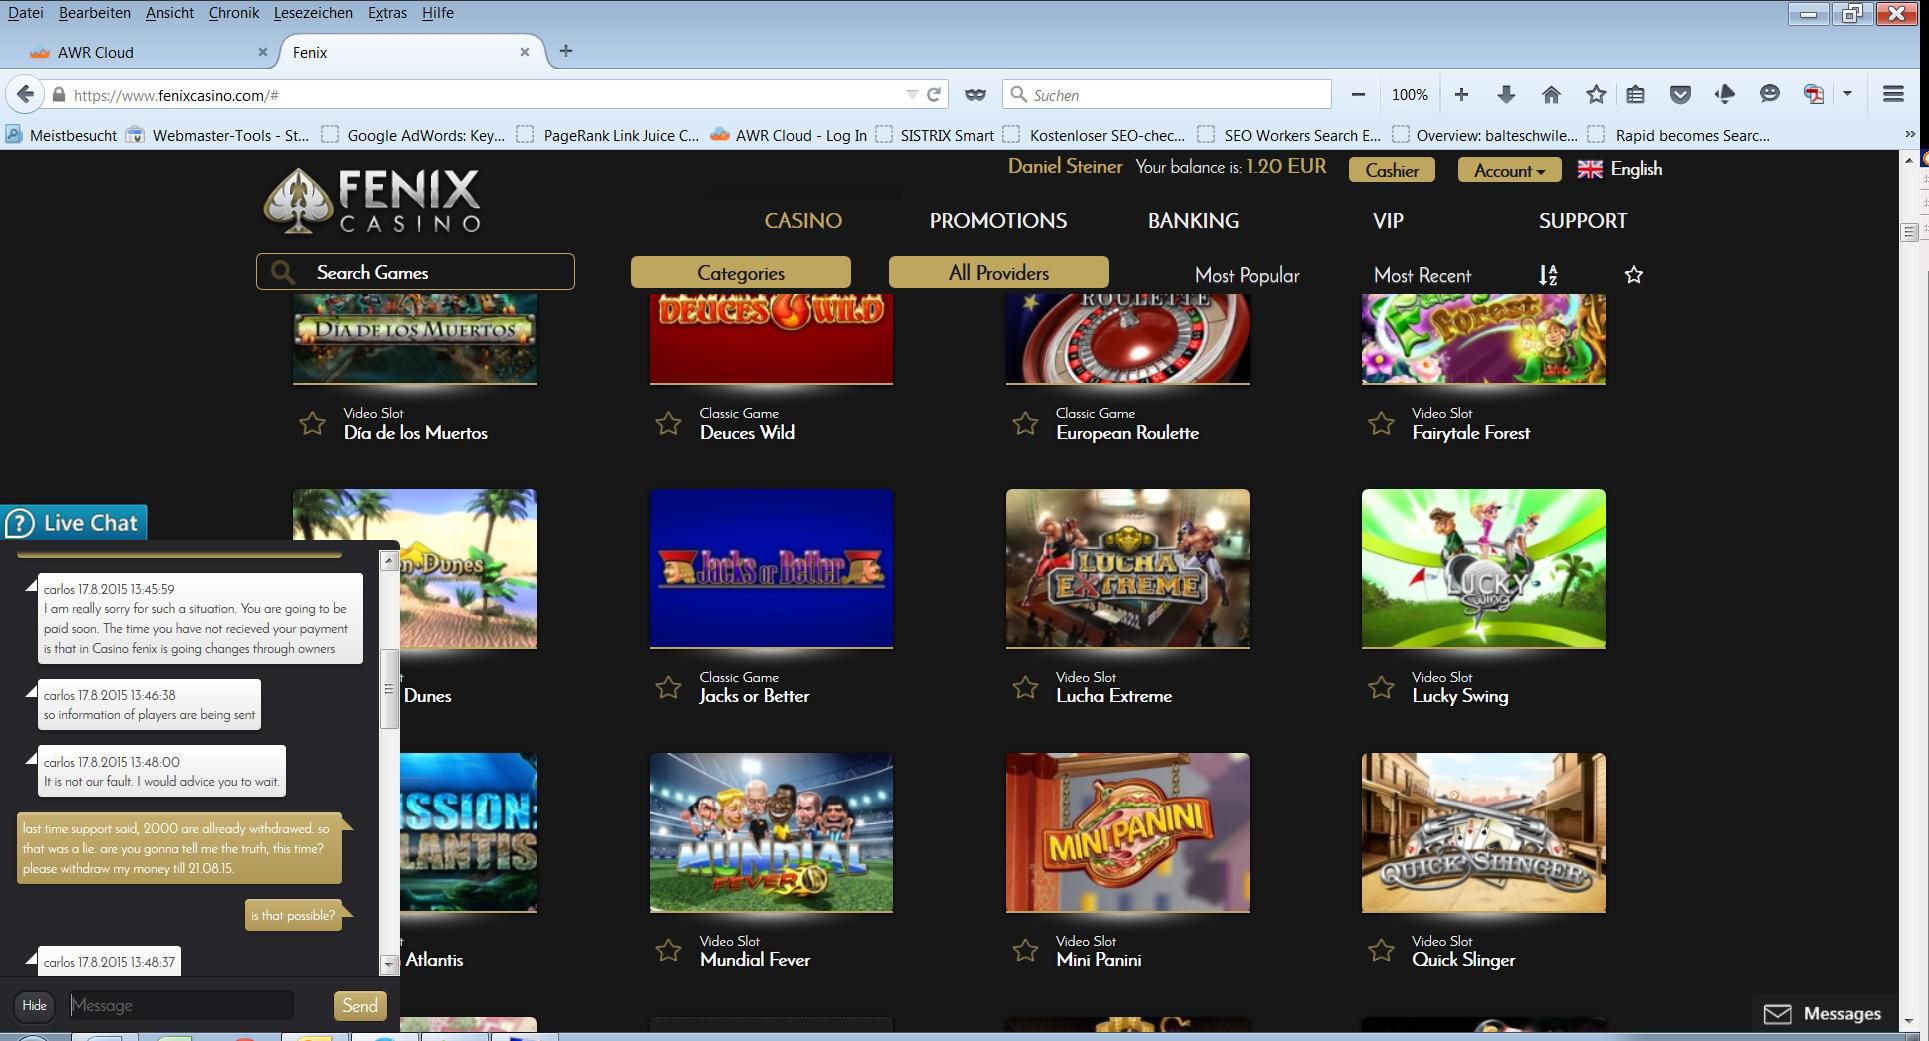Send the chat message
The height and width of the screenshot is (1041, 1929).
[359, 1005]
